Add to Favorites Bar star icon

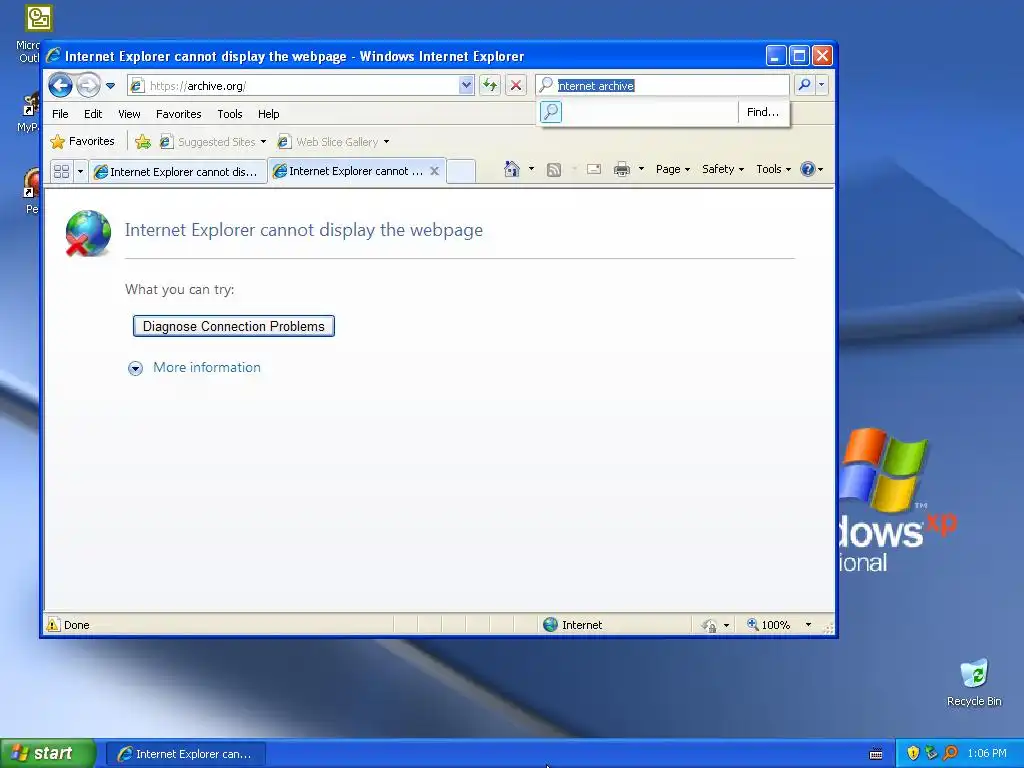click(x=143, y=142)
